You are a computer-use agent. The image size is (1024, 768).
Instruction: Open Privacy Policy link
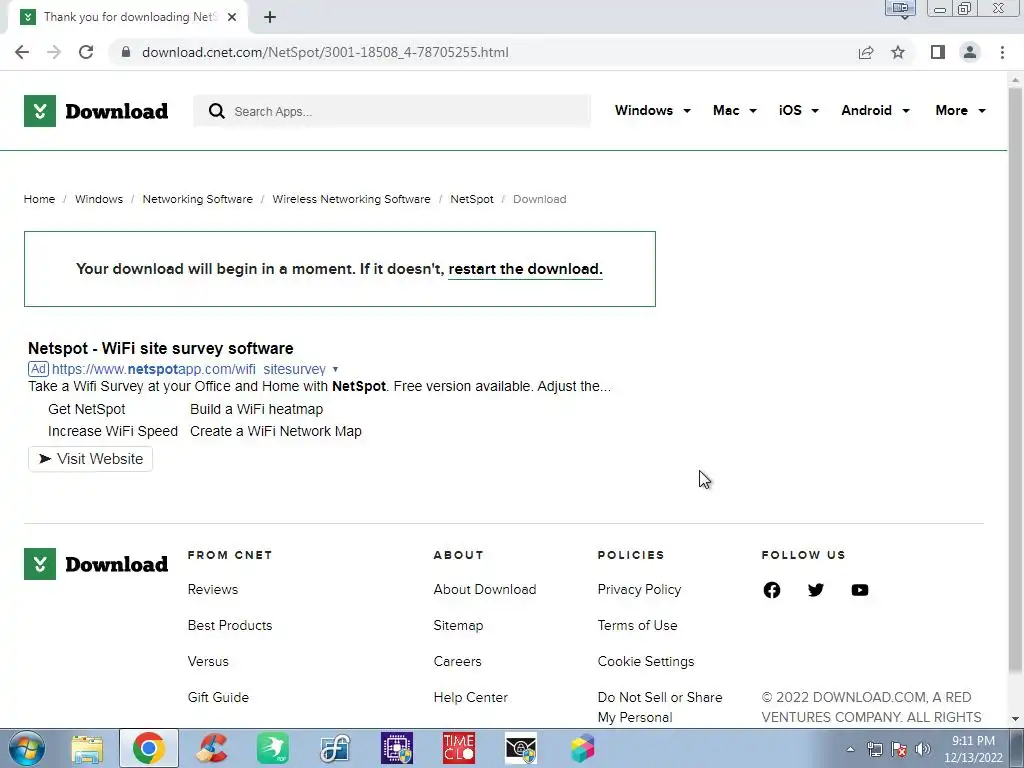click(639, 590)
